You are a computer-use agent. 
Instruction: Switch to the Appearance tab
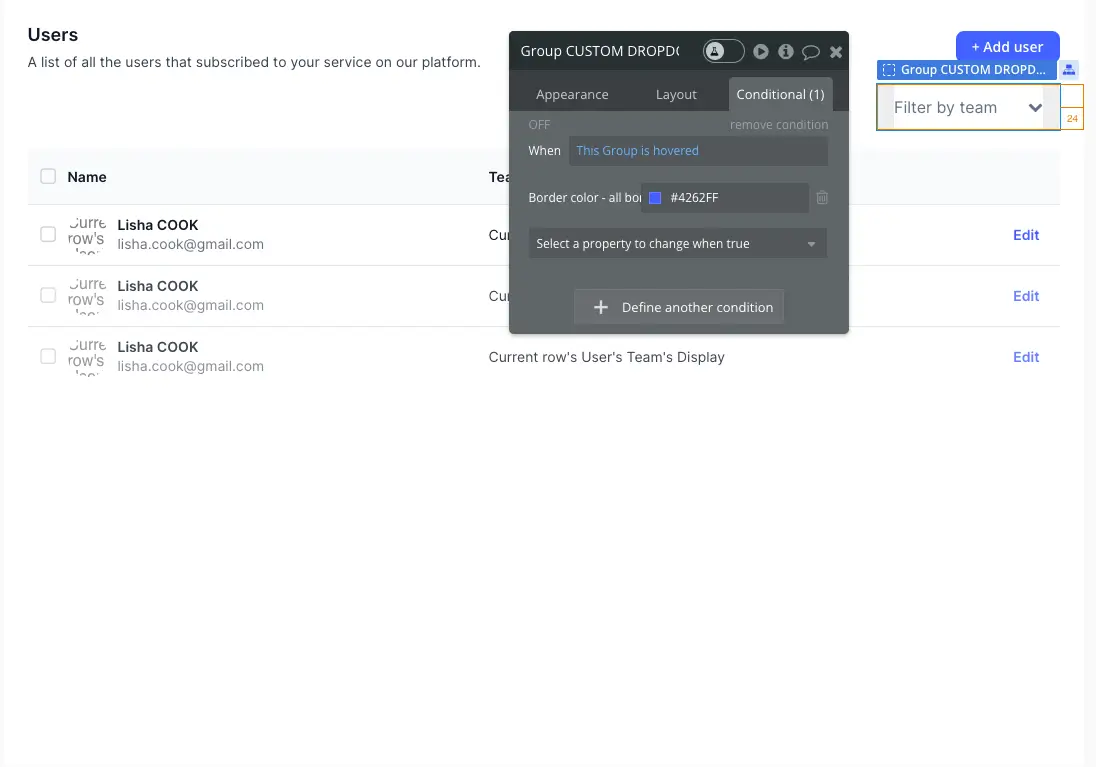(x=572, y=94)
